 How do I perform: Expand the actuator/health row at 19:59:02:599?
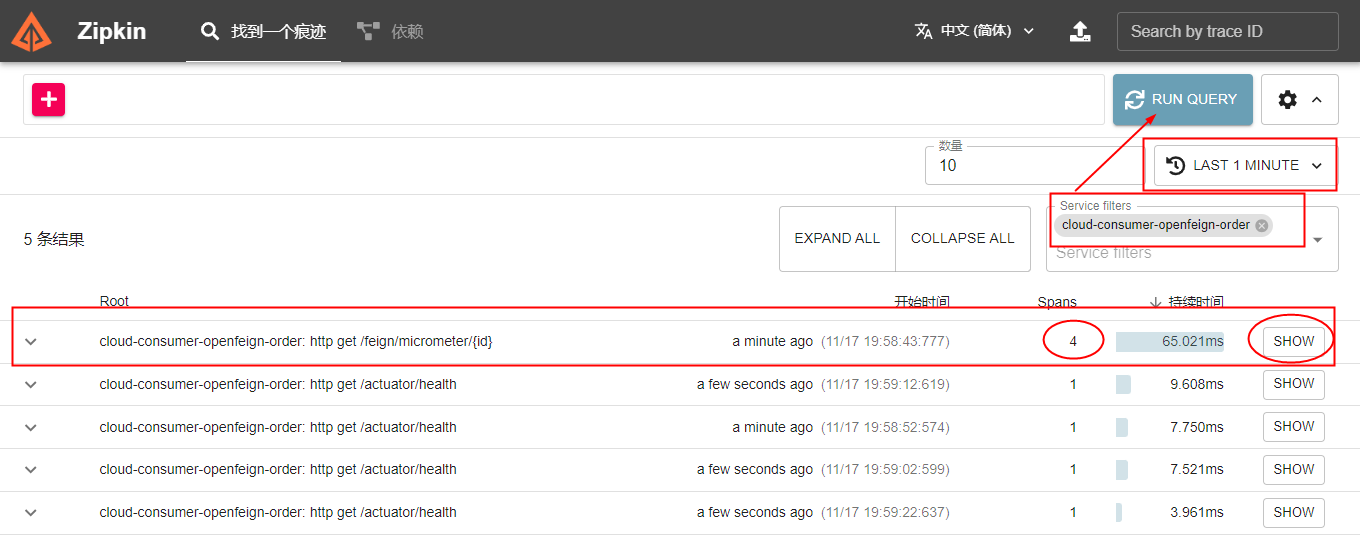point(31,469)
